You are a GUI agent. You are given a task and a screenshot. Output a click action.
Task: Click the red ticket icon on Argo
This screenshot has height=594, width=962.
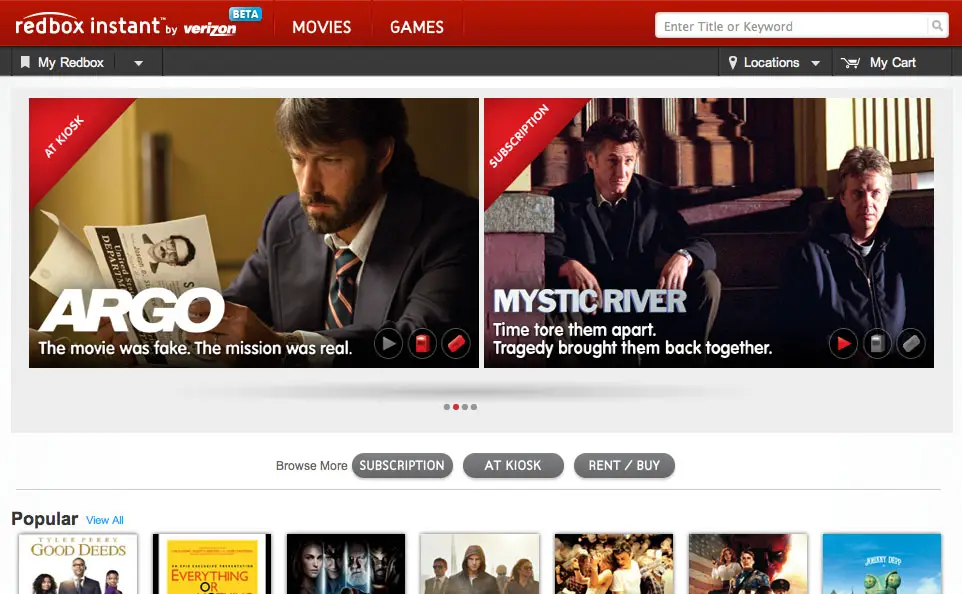click(456, 344)
